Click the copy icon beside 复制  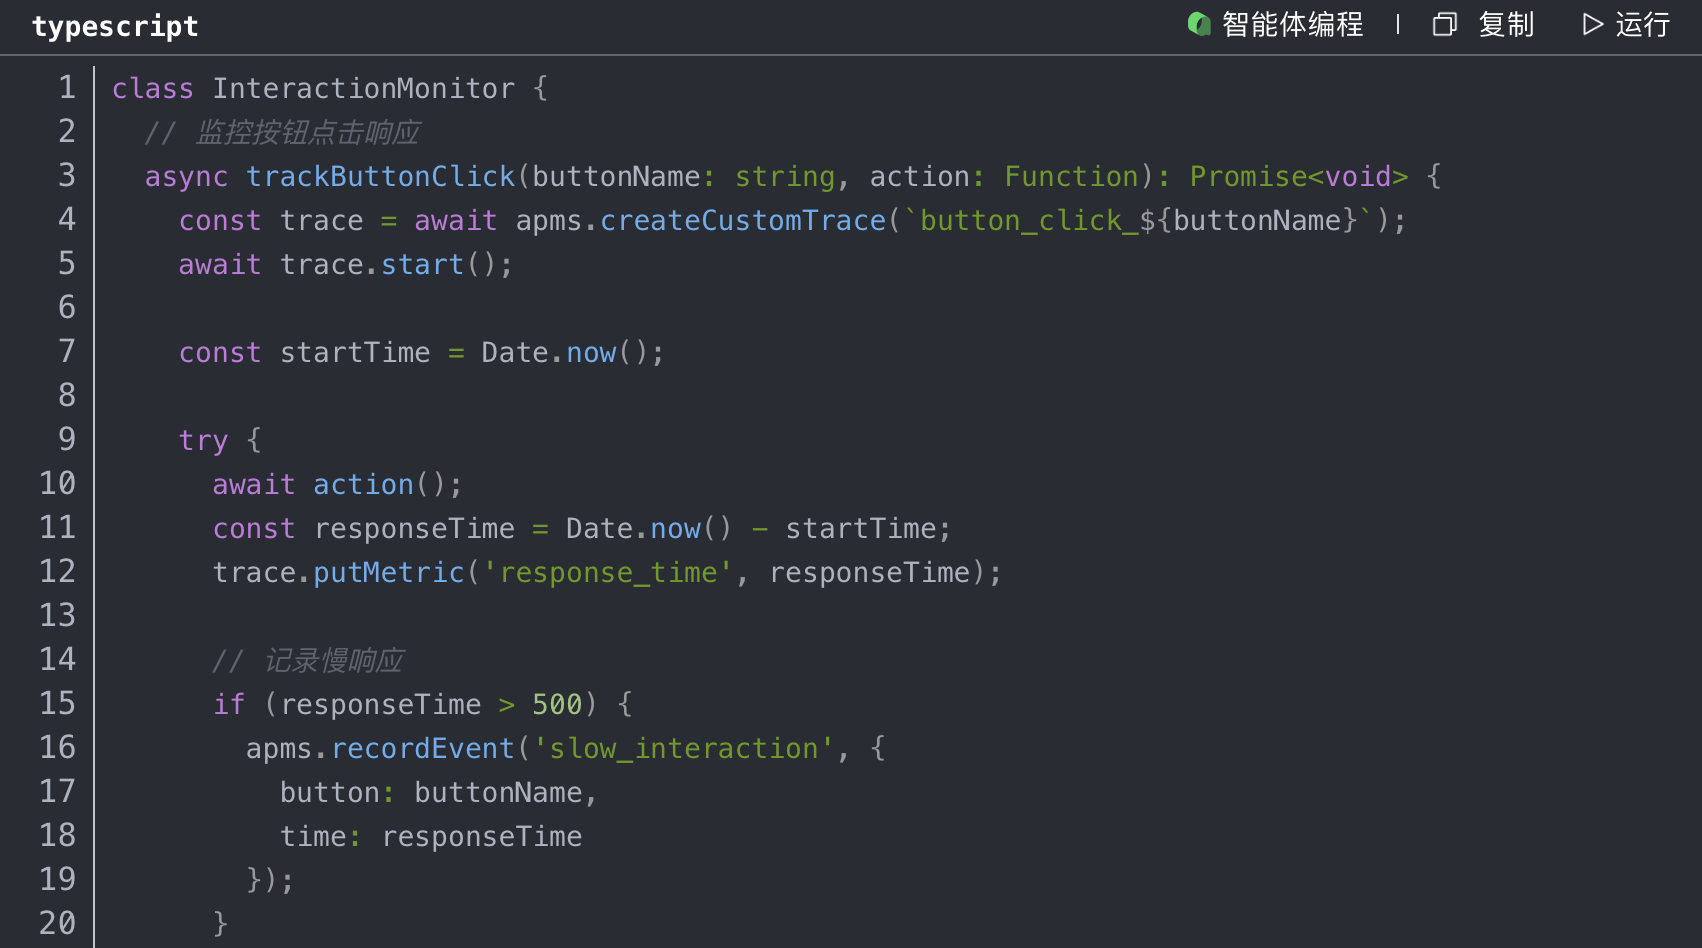click(1444, 24)
